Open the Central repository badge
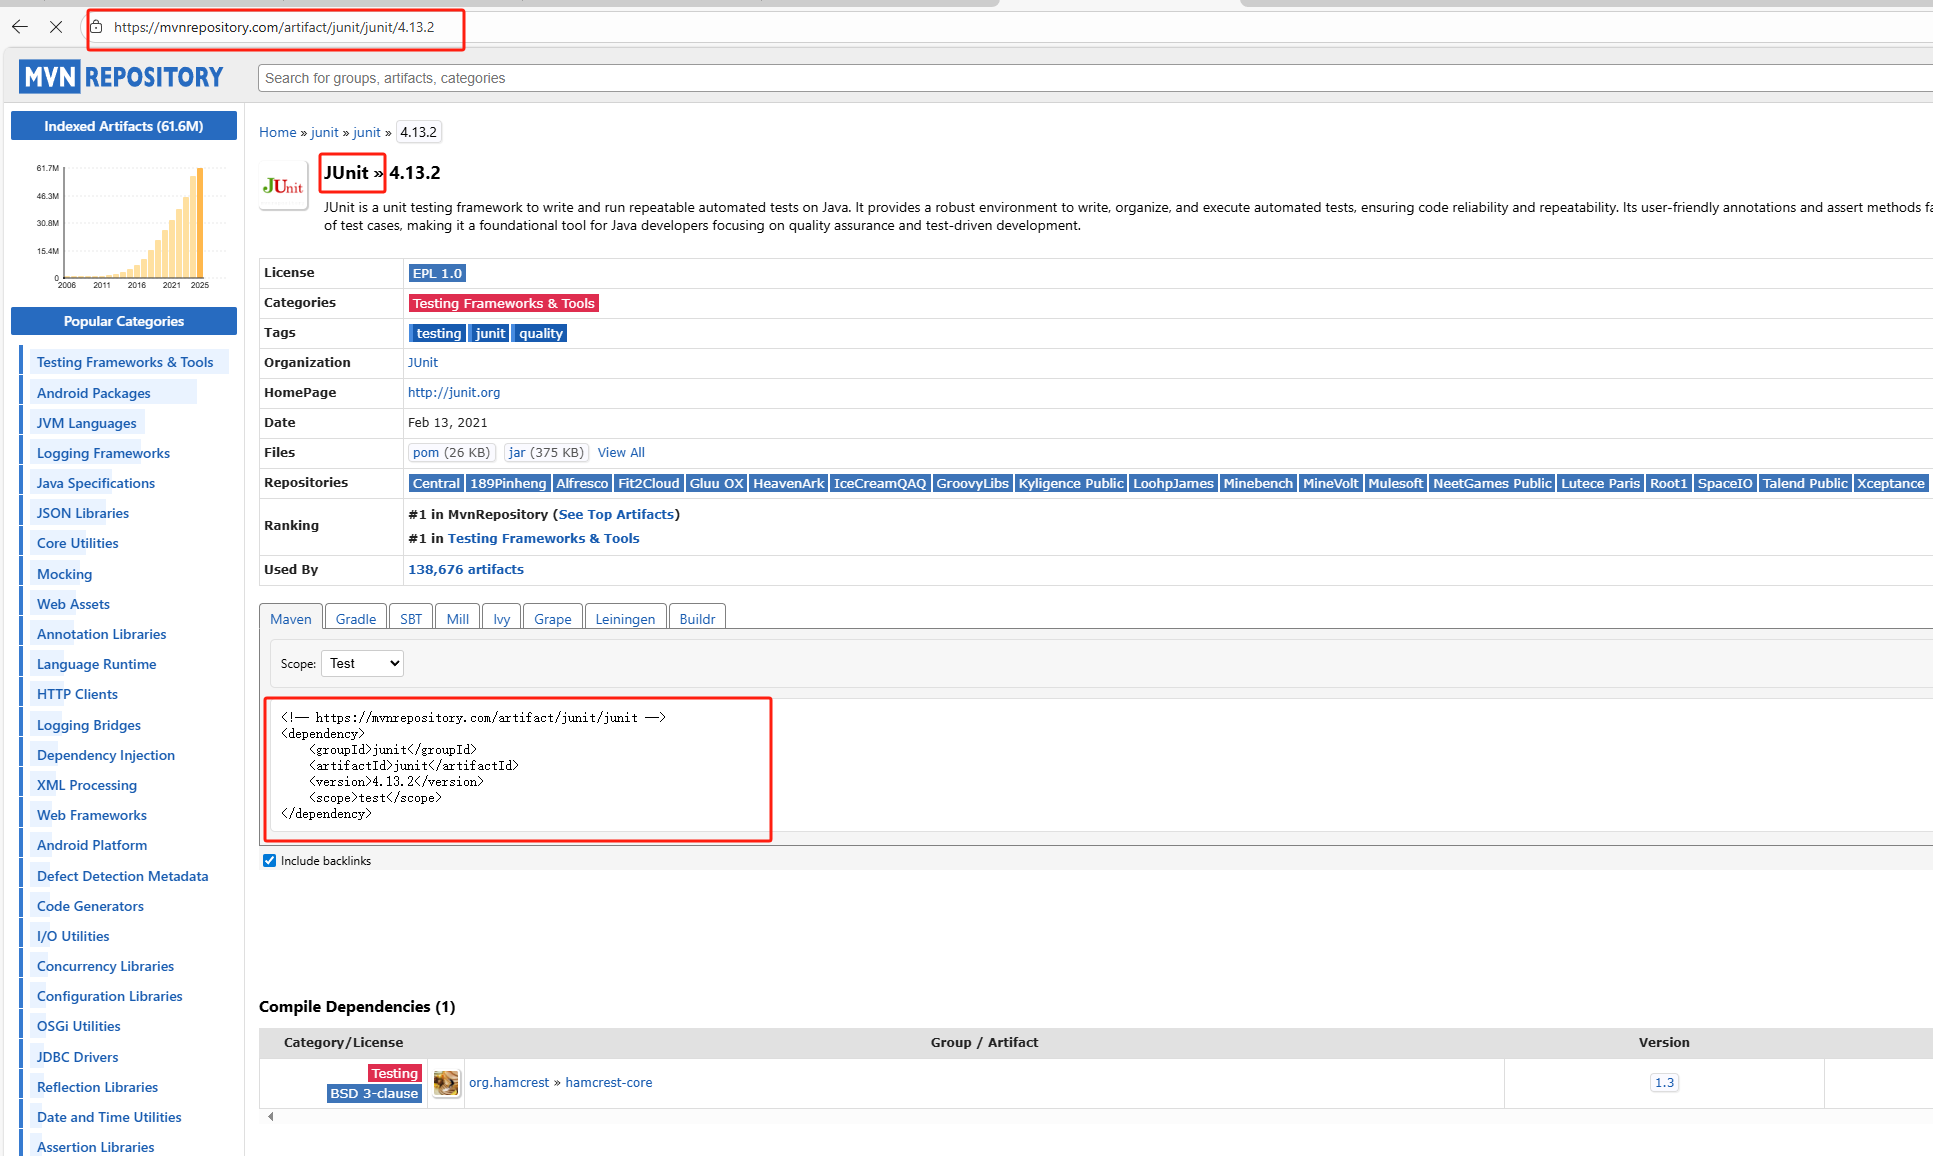 click(436, 483)
